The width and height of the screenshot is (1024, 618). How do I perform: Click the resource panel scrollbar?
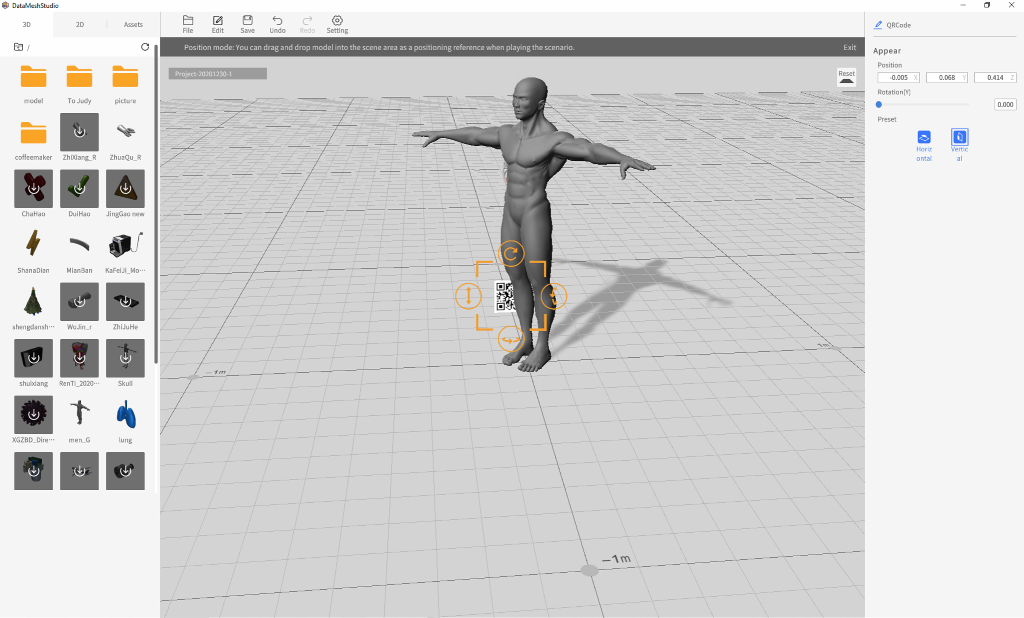[156, 203]
